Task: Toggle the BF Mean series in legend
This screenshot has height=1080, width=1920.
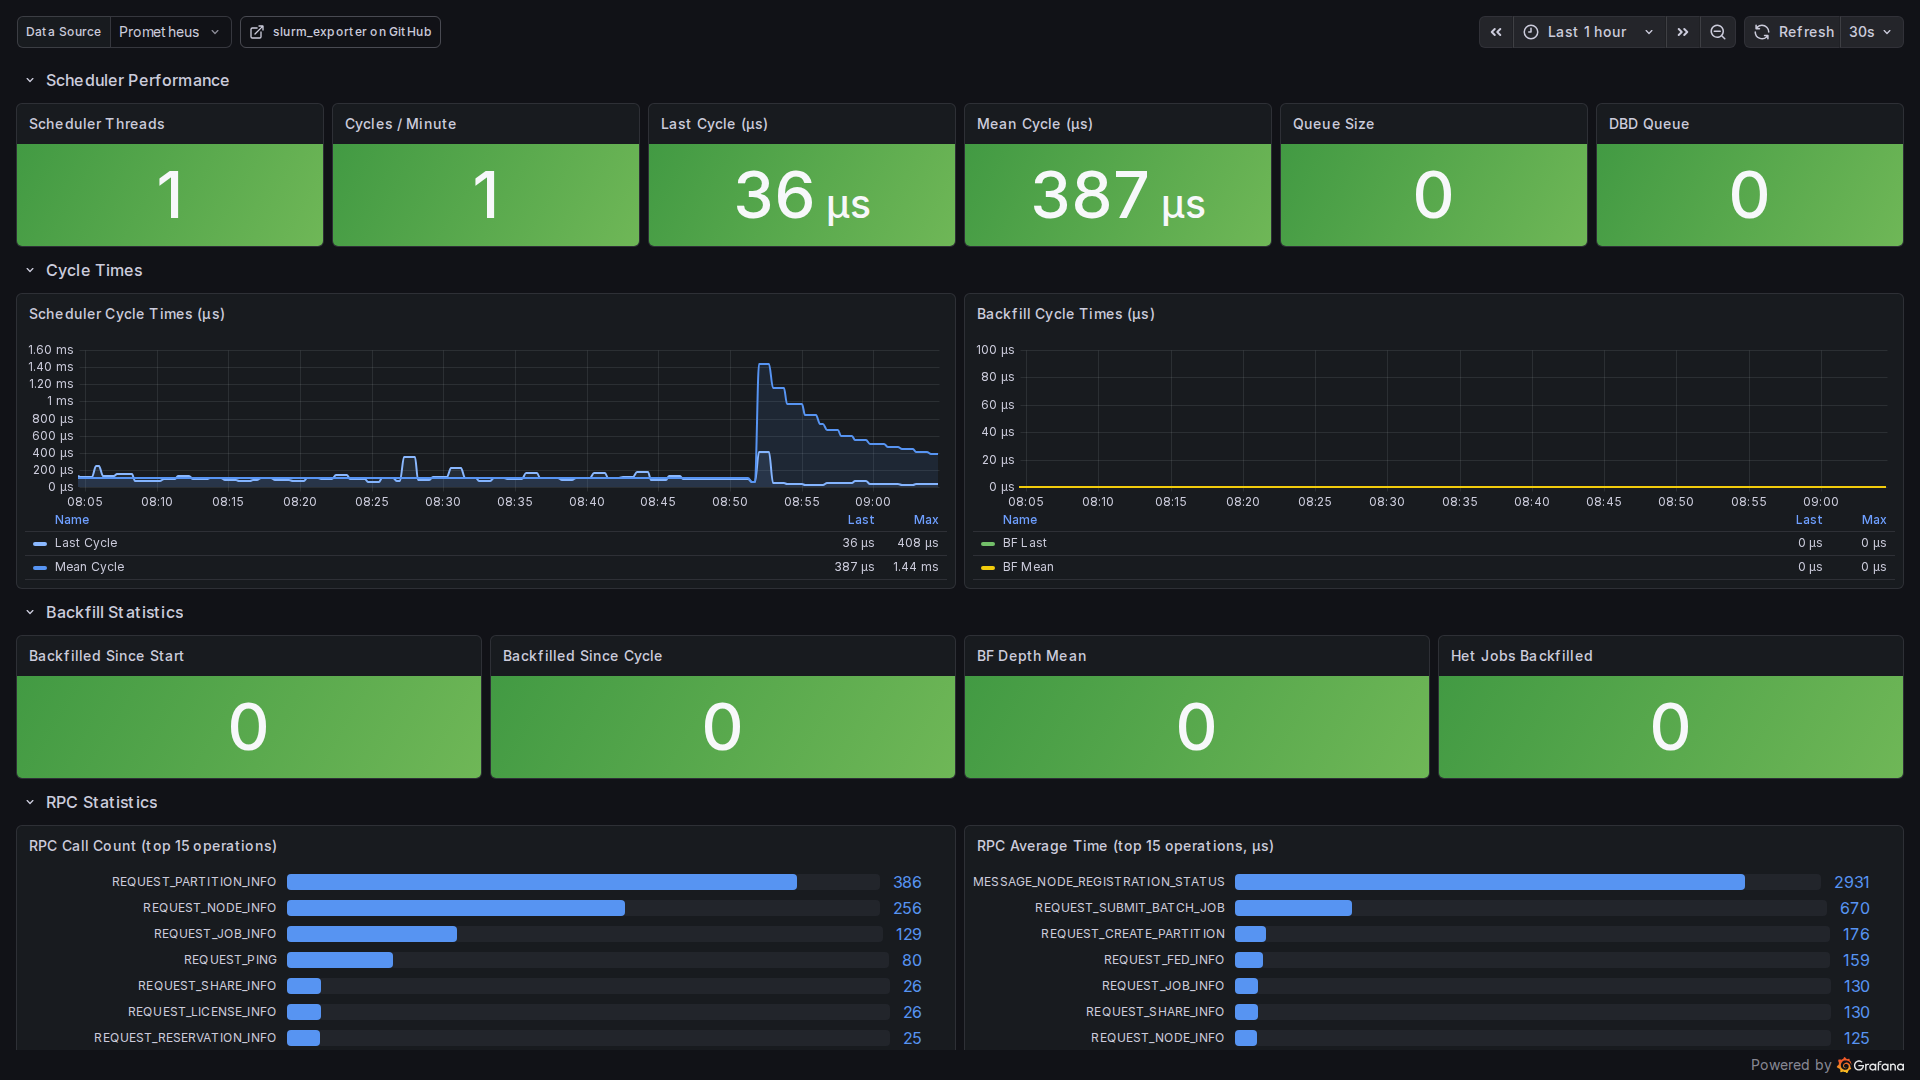Action: (1028, 567)
